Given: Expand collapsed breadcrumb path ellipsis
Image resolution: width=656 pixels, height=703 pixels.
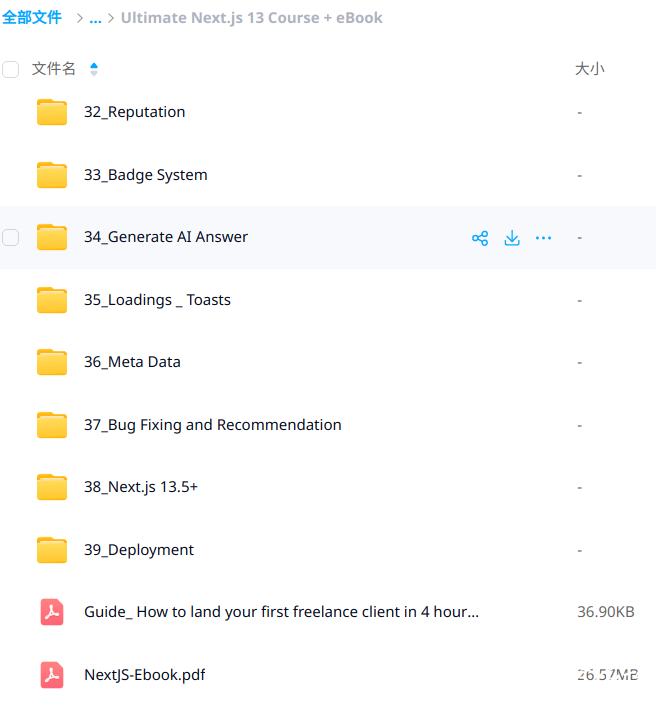Looking at the screenshot, I should [x=95, y=18].
